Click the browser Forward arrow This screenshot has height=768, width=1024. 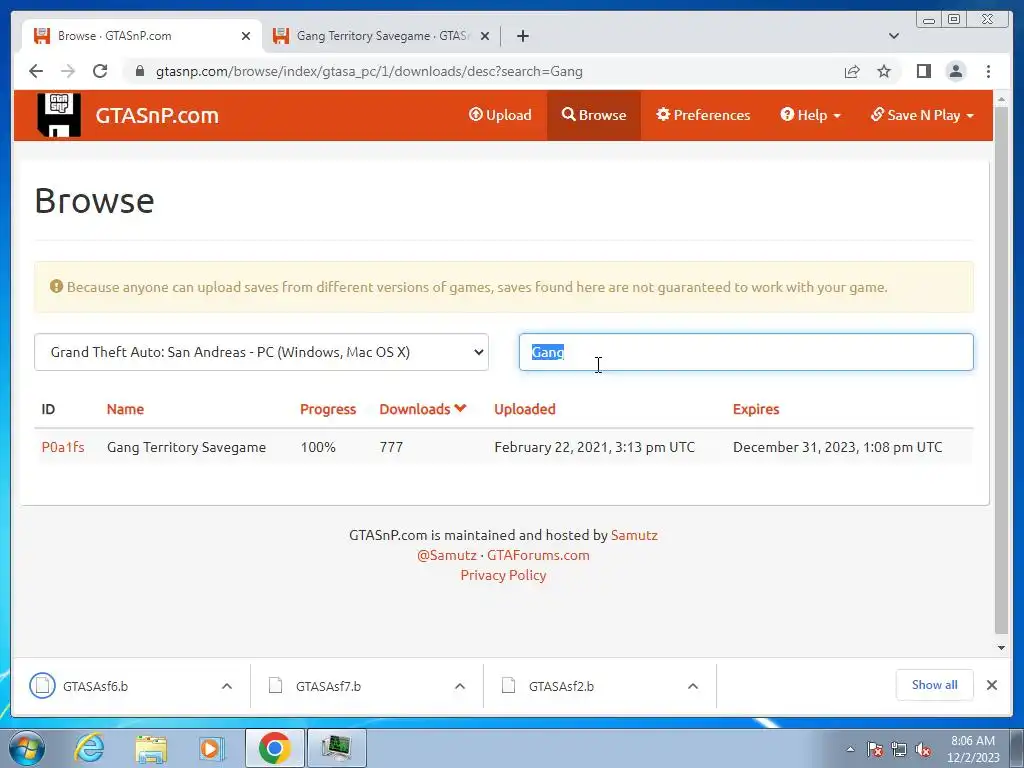(x=68, y=71)
